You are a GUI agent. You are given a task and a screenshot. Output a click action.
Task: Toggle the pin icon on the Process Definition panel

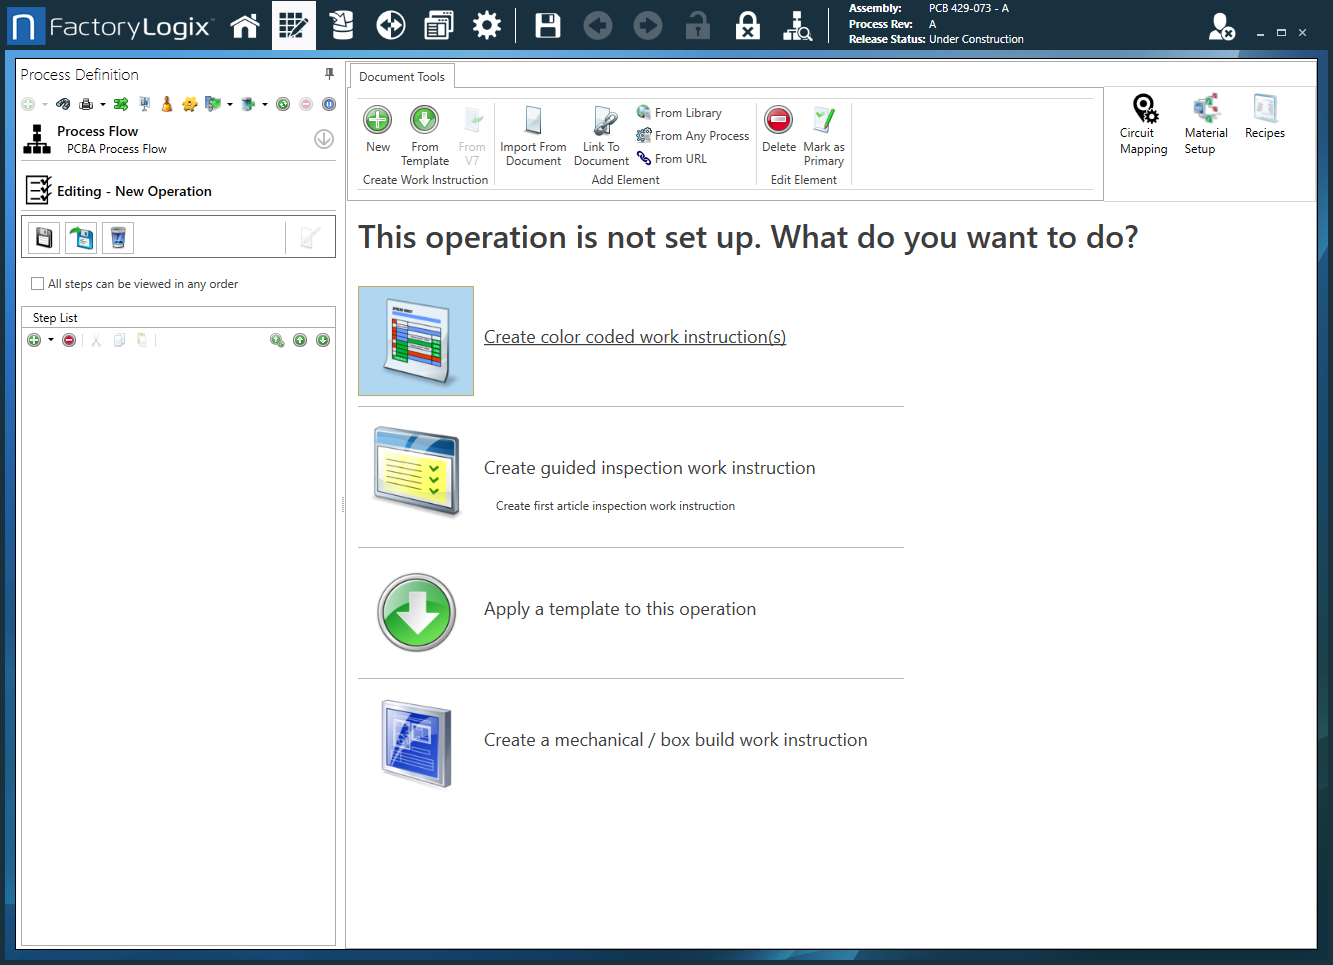[x=328, y=73]
